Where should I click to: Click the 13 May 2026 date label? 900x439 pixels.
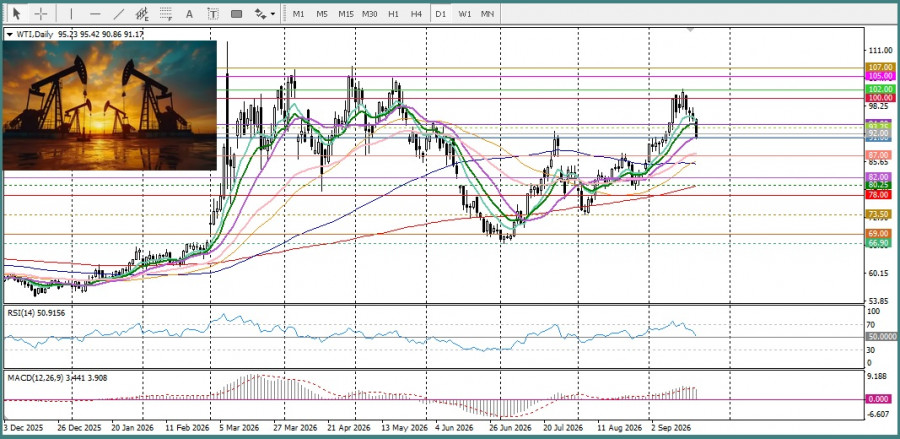405,428
